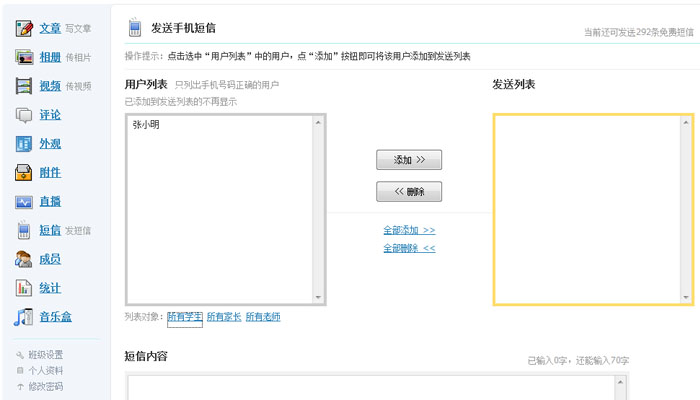Select the 直播 live broadcast icon
The width and height of the screenshot is (700, 400).
click(25, 202)
